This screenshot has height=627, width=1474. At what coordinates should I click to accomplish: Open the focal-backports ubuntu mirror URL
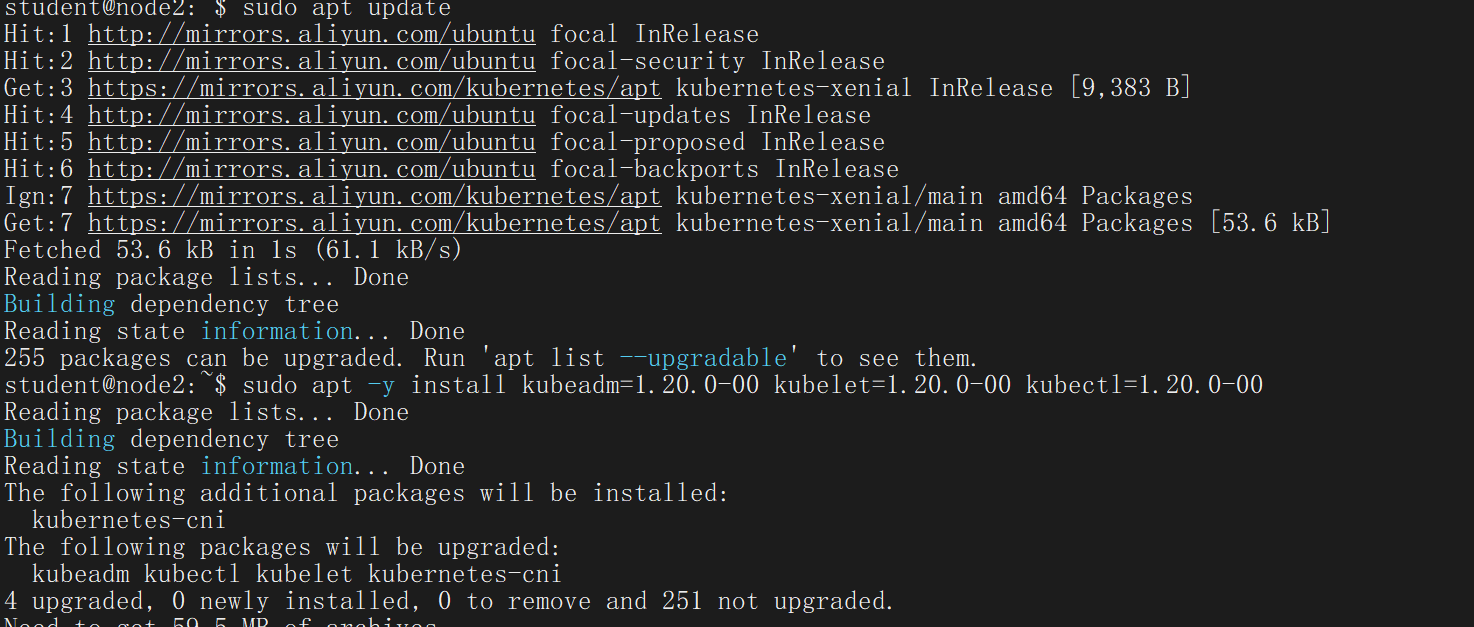point(311,170)
